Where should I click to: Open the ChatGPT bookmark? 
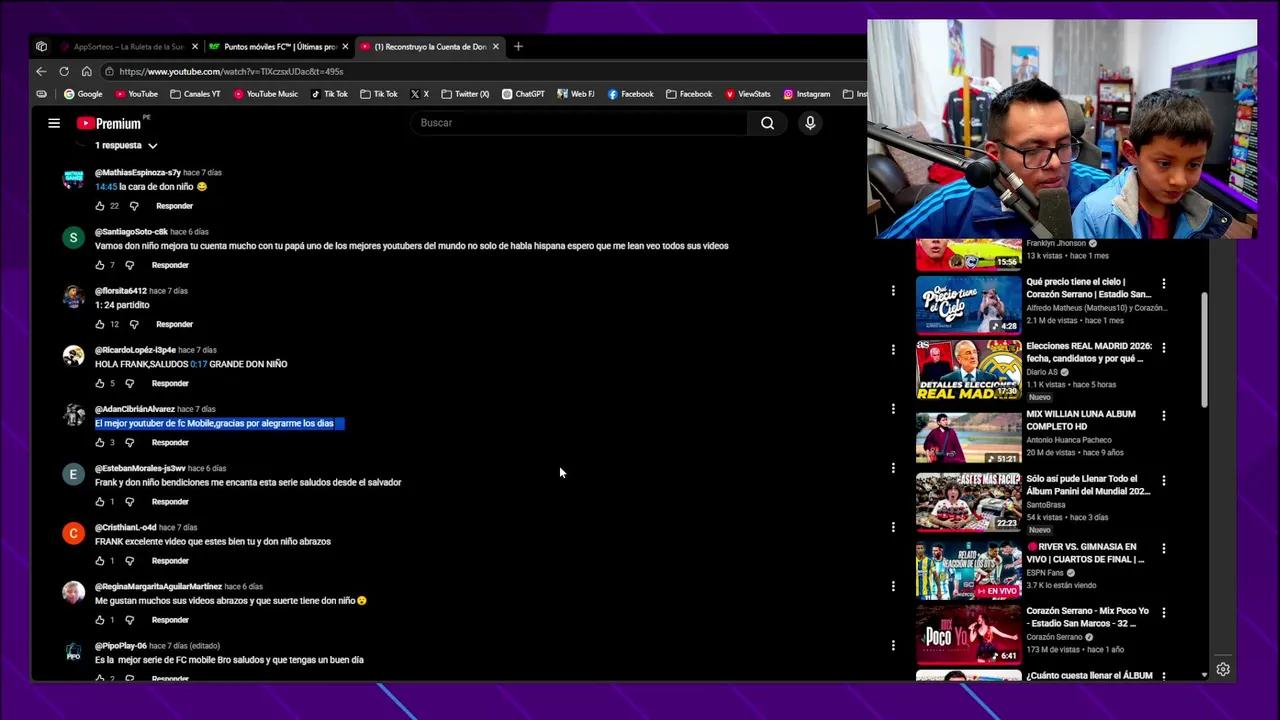pos(523,94)
